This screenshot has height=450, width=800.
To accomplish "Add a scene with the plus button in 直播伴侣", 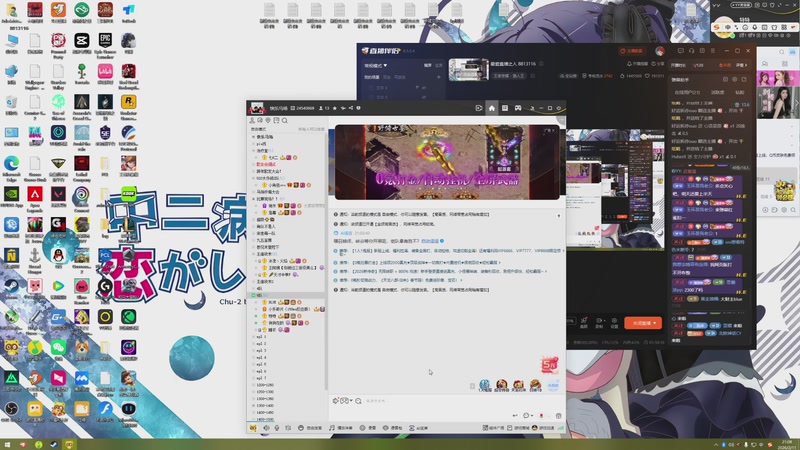I will coord(438,77).
